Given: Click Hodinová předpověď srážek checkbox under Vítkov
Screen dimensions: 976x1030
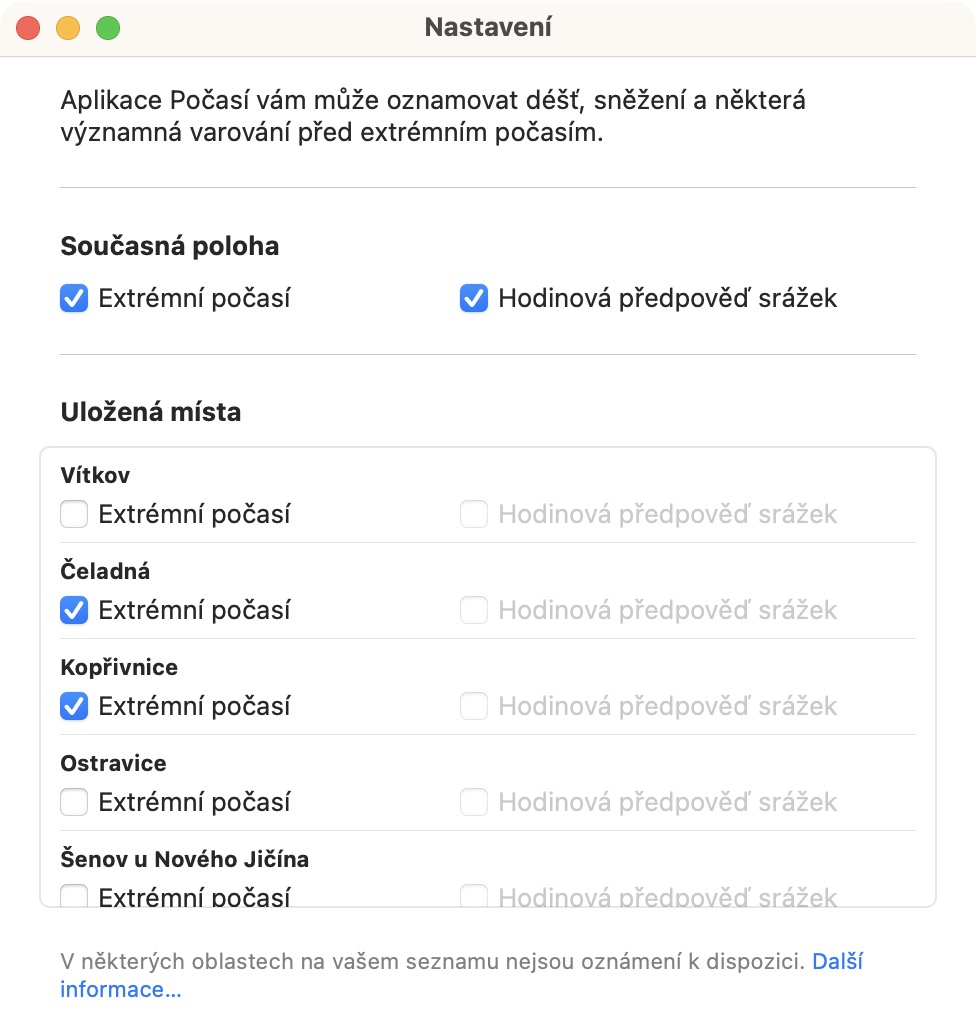Looking at the screenshot, I should point(474,514).
